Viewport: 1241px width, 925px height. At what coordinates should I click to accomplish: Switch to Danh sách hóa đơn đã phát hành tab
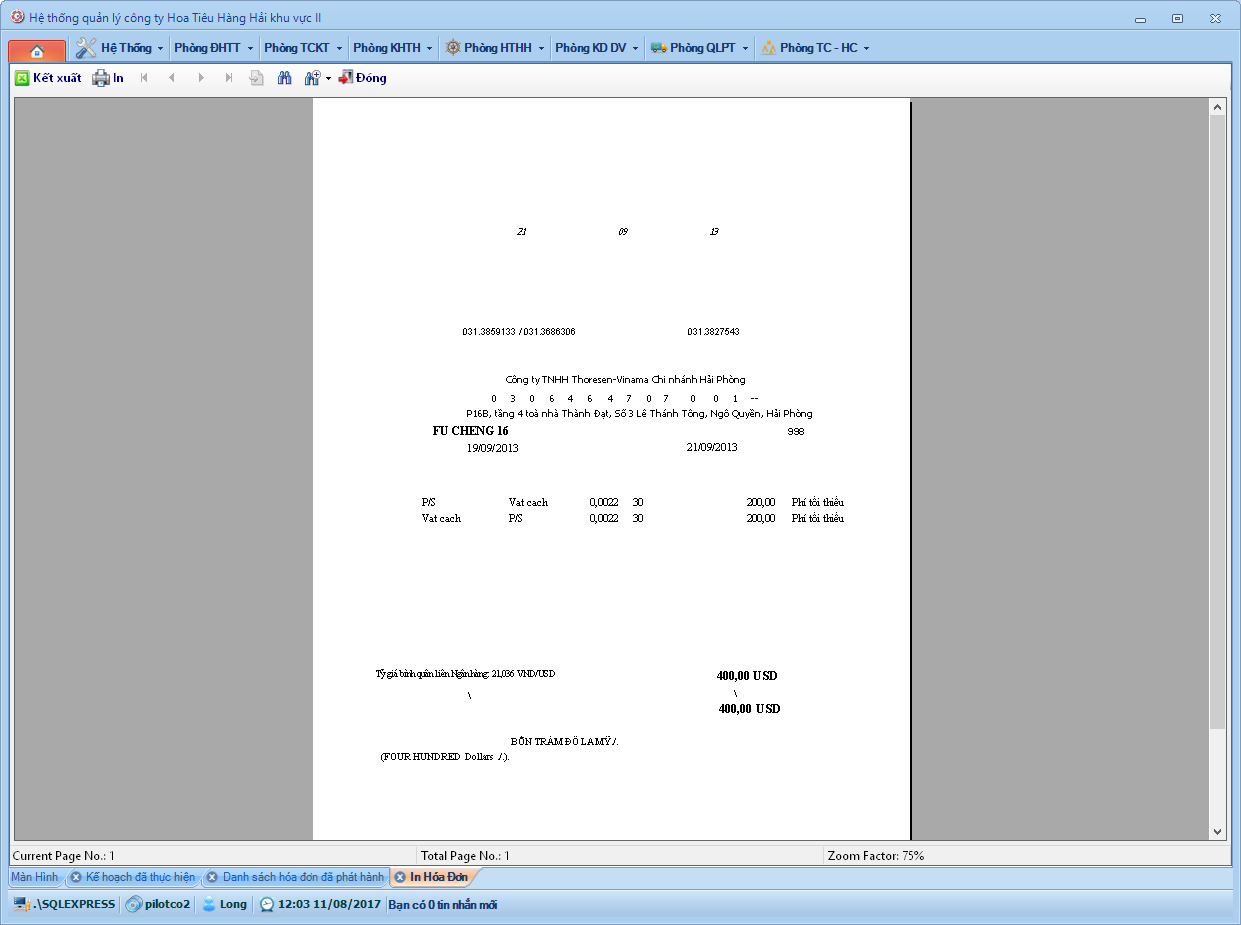[302, 877]
